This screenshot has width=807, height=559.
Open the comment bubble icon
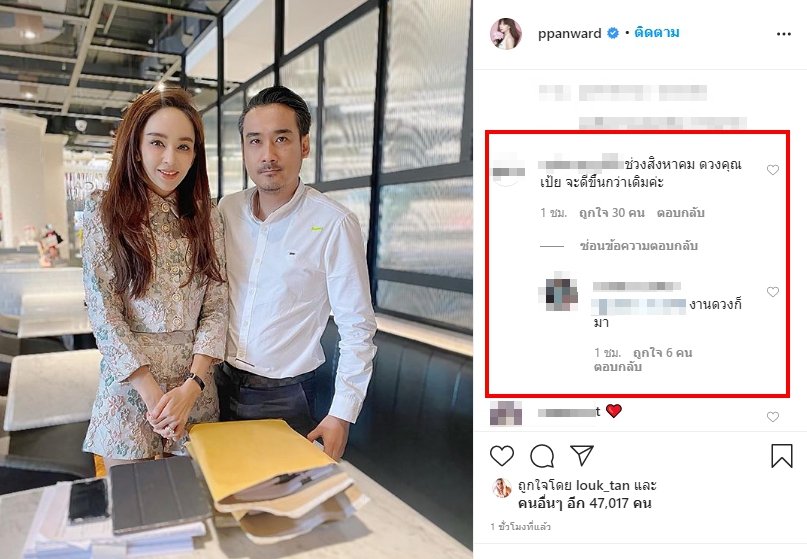coord(542,456)
